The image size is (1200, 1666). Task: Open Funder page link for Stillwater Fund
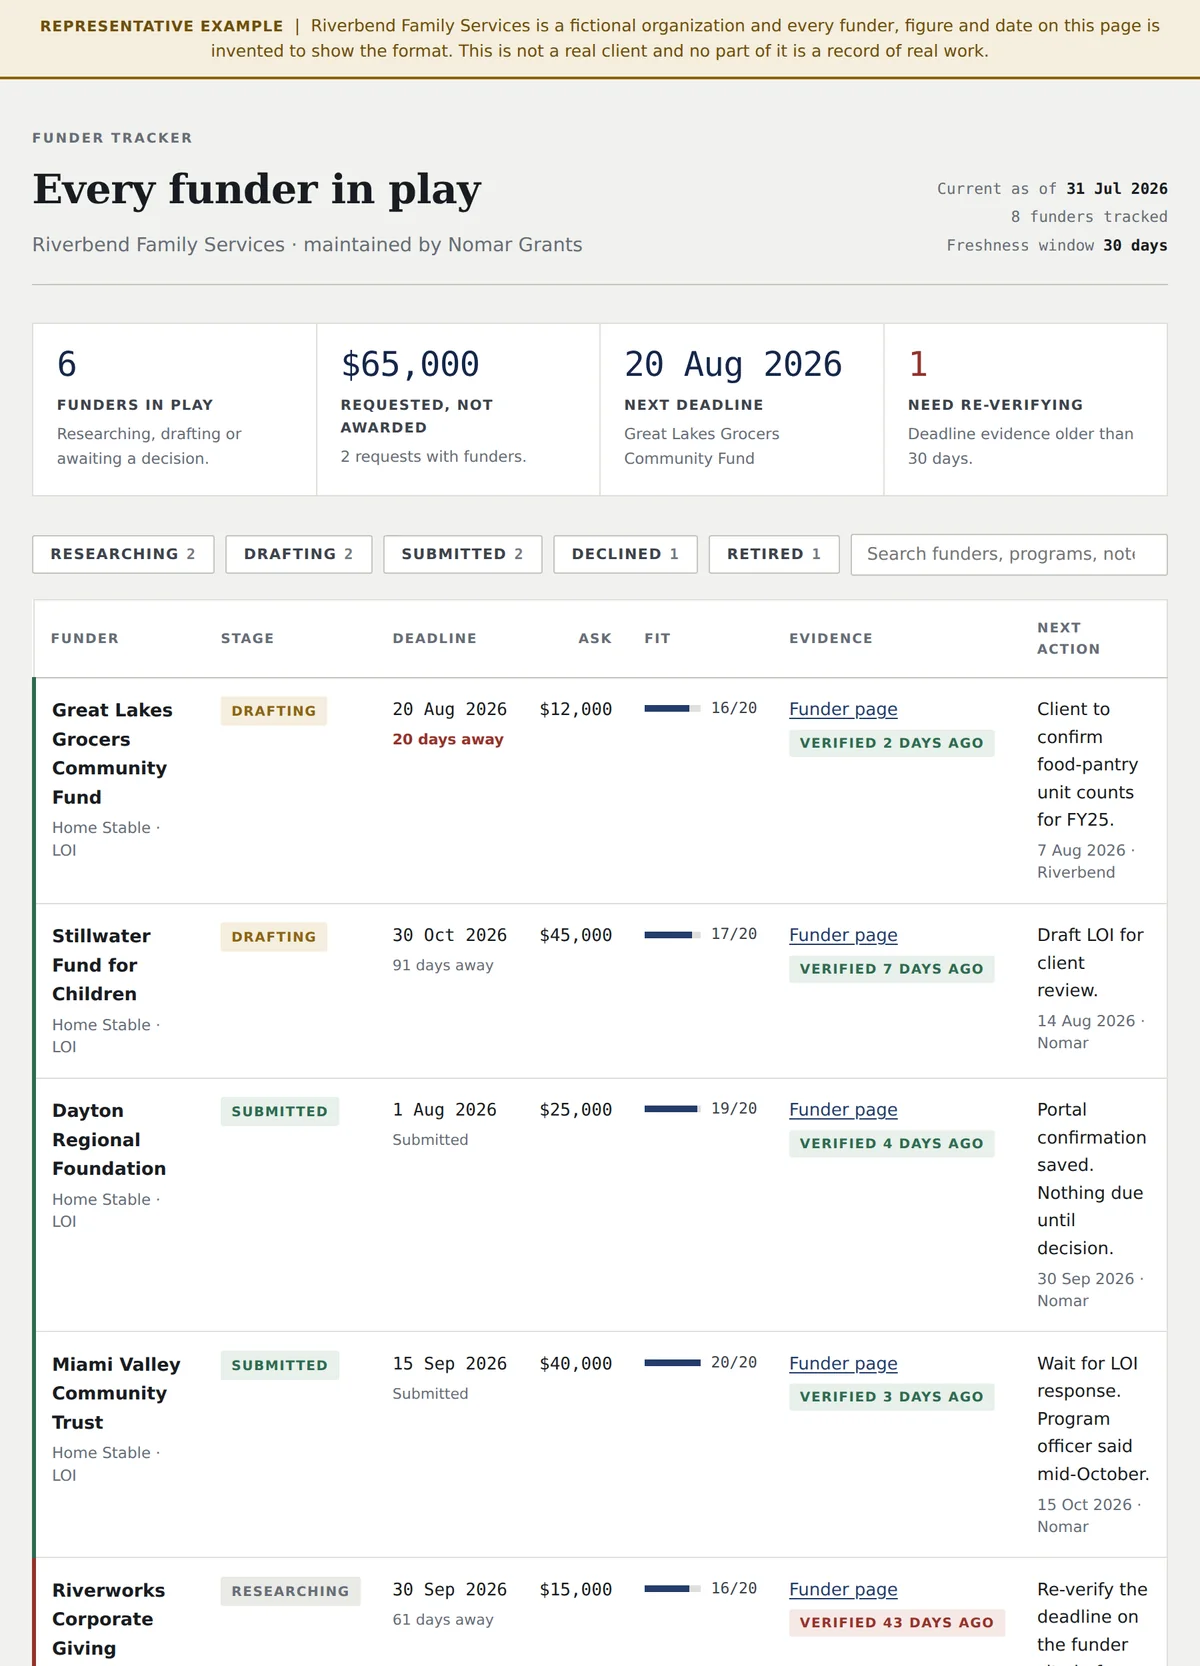pyautogui.click(x=843, y=935)
